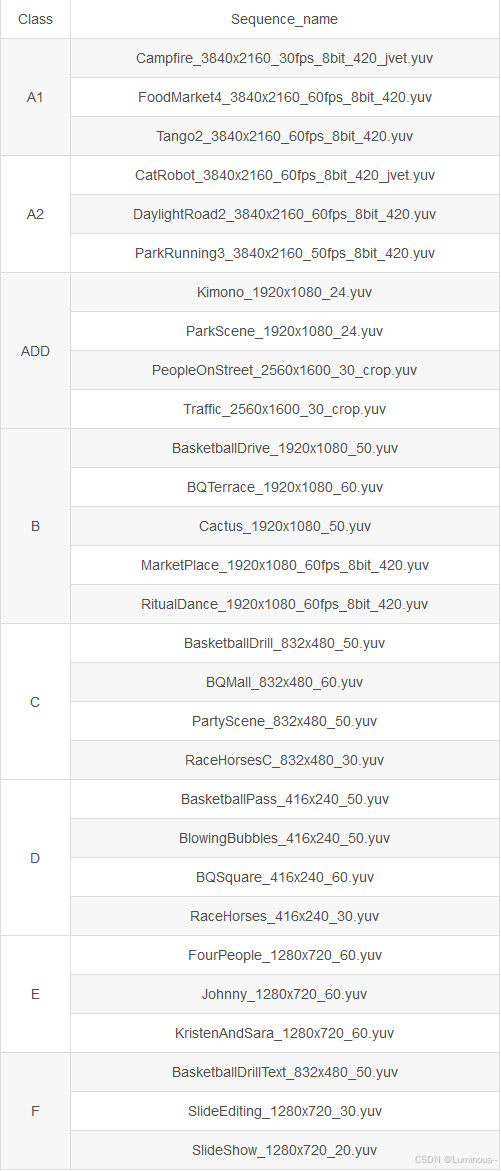Click the ADD class cell
The image size is (501, 1171).
[x=35, y=351]
